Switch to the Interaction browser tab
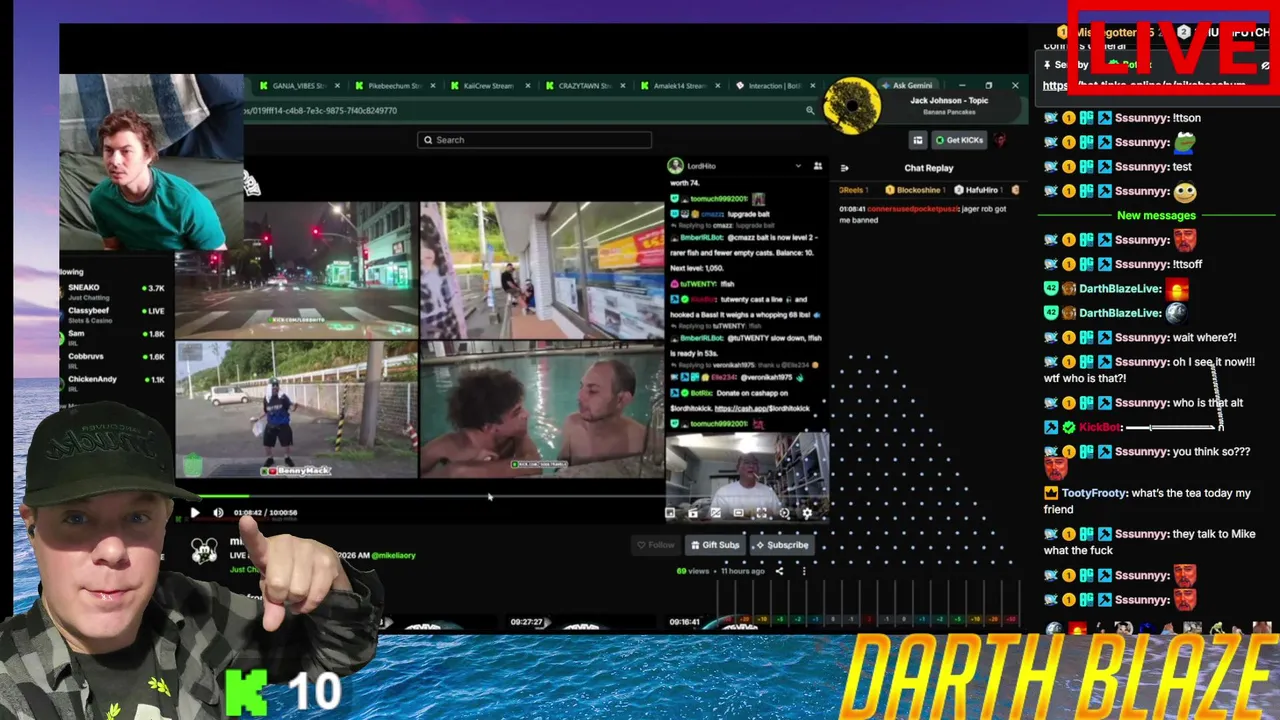This screenshot has width=1280, height=720. pos(774,86)
